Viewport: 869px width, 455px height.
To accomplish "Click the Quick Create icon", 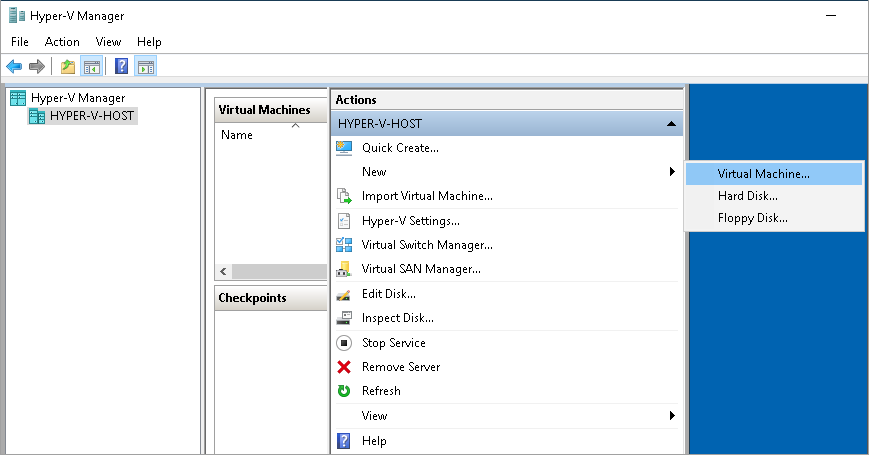I will pos(344,148).
